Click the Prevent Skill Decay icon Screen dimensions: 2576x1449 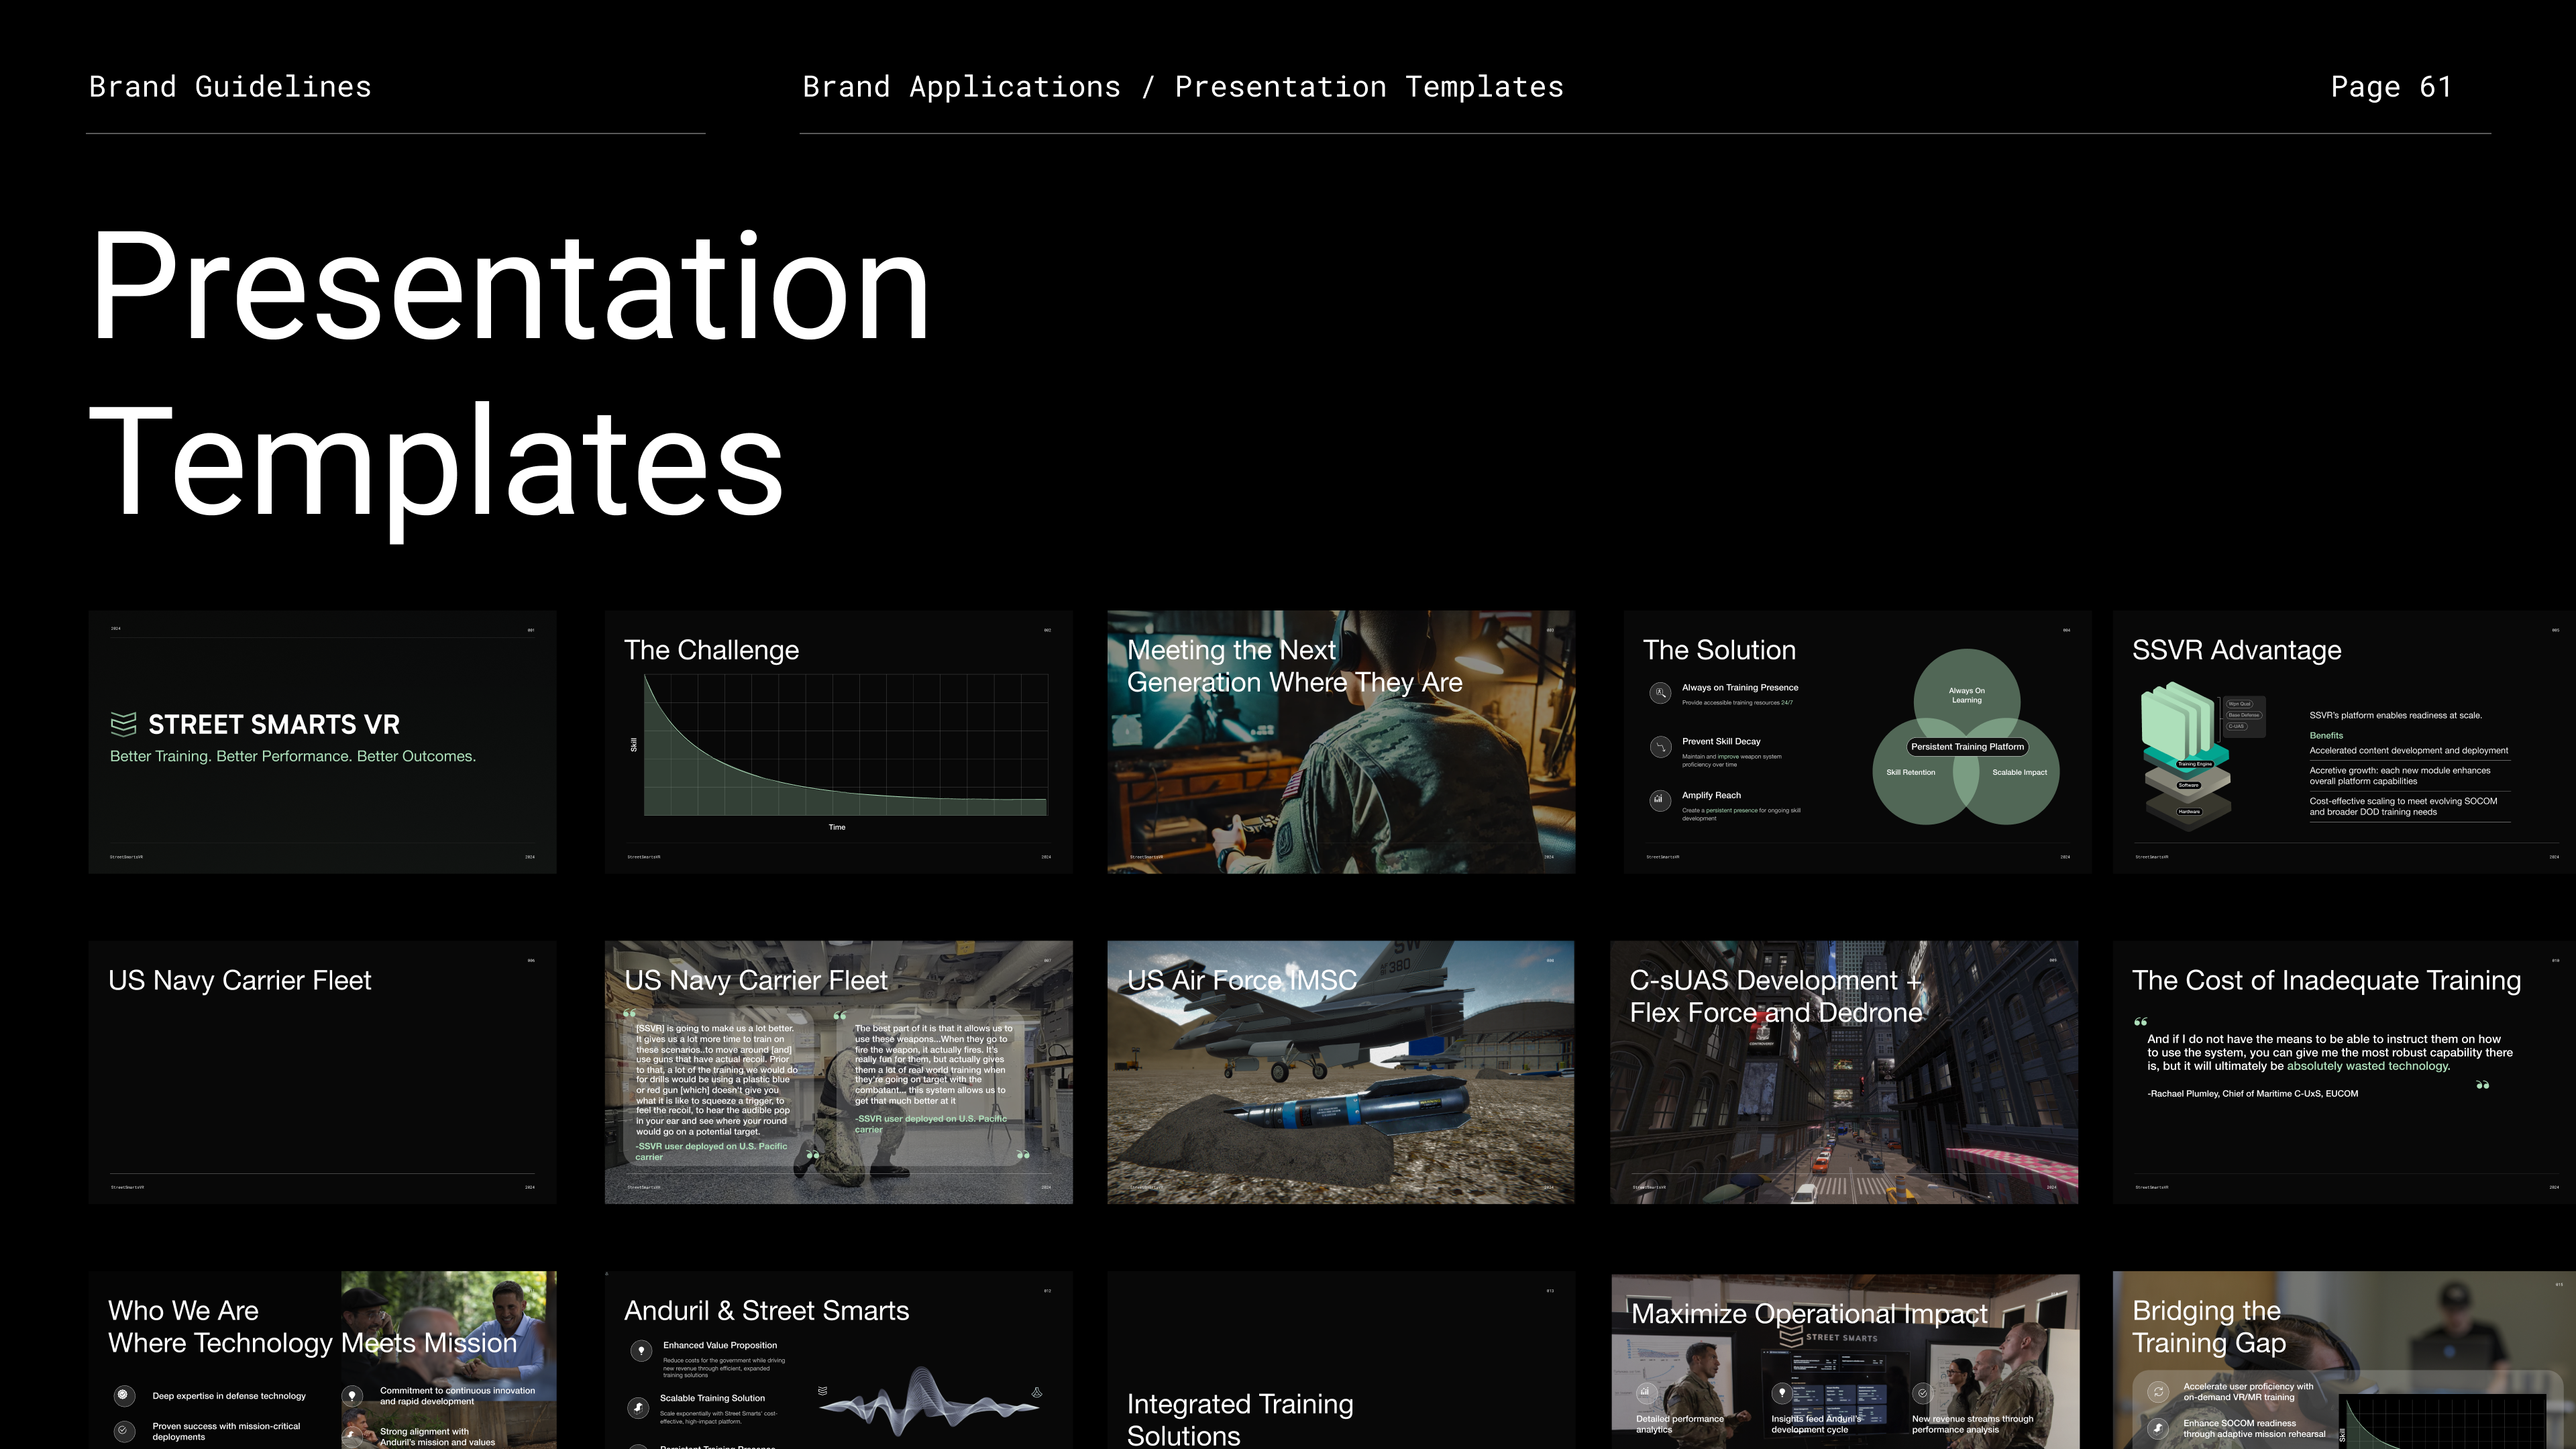click(1660, 747)
